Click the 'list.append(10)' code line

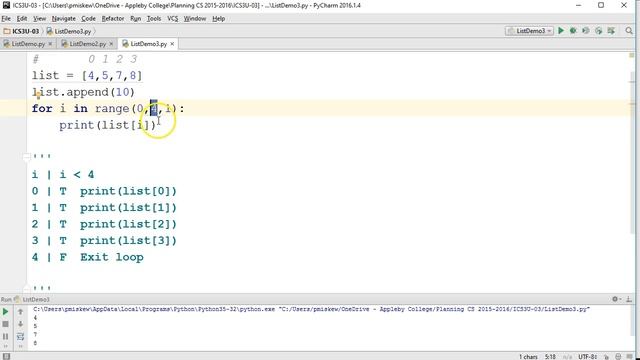coord(83,92)
